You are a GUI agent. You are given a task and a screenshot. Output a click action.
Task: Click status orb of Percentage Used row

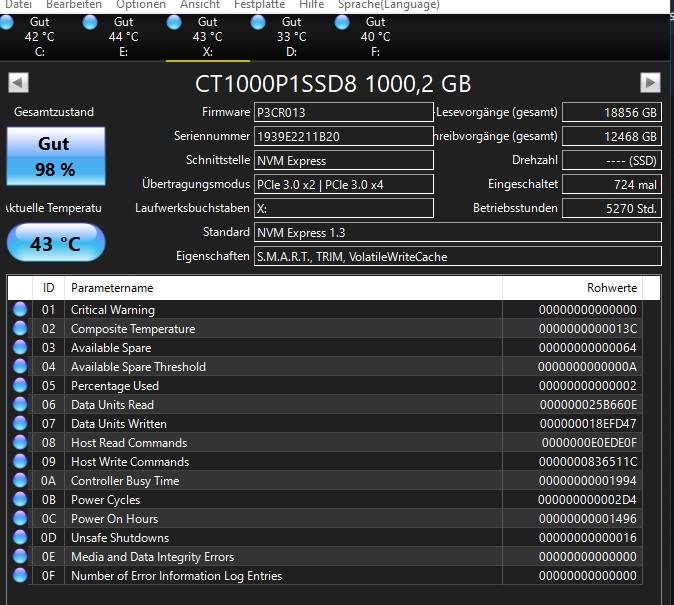coord(20,385)
